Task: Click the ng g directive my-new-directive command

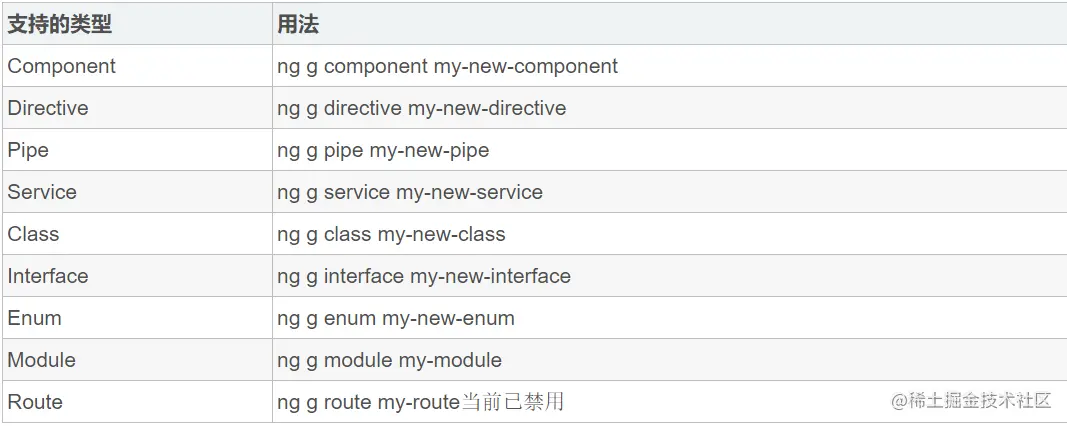Action: click(421, 108)
